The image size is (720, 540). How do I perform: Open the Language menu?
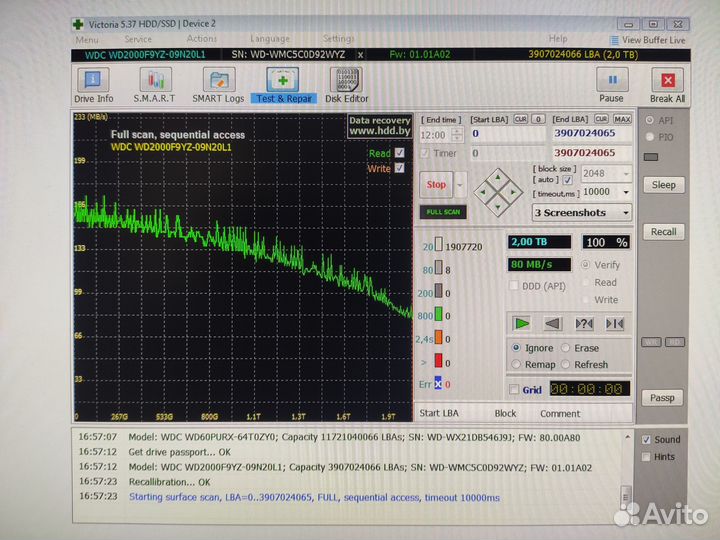pos(270,39)
